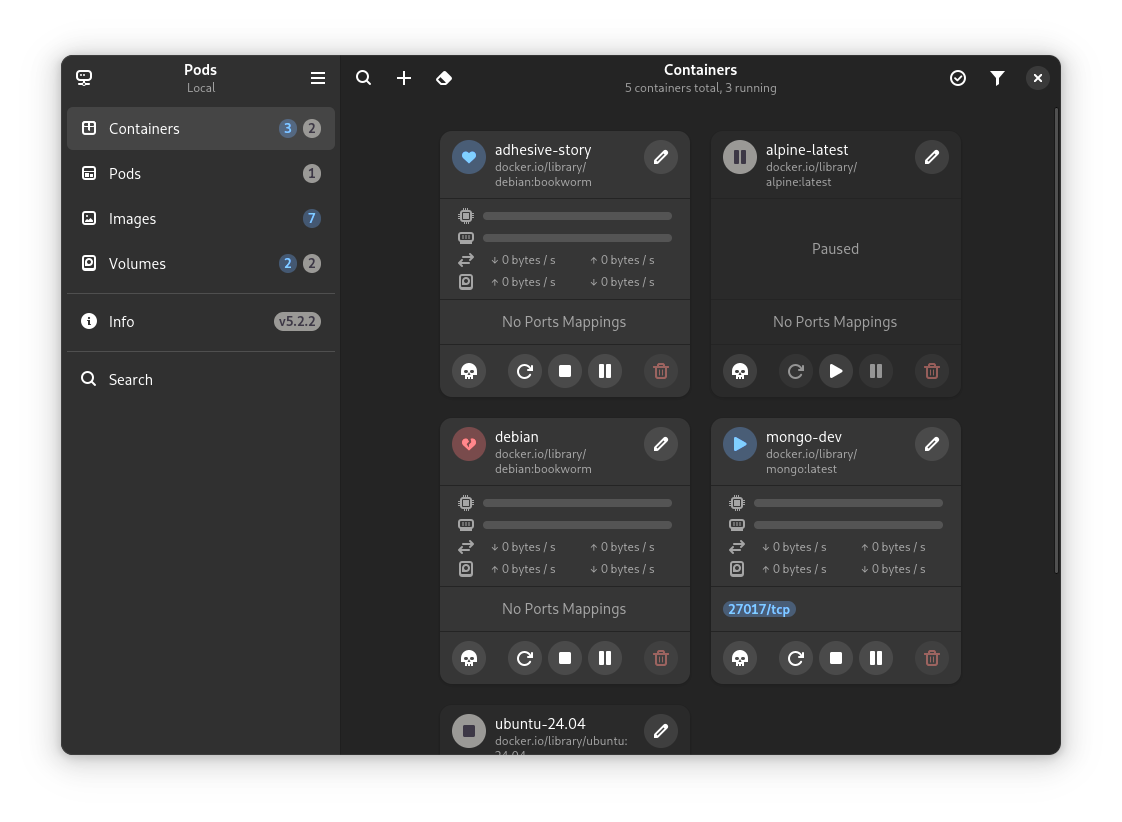Open the containers filter funnel menu
This screenshot has height=822, width=1122.
[997, 78]
